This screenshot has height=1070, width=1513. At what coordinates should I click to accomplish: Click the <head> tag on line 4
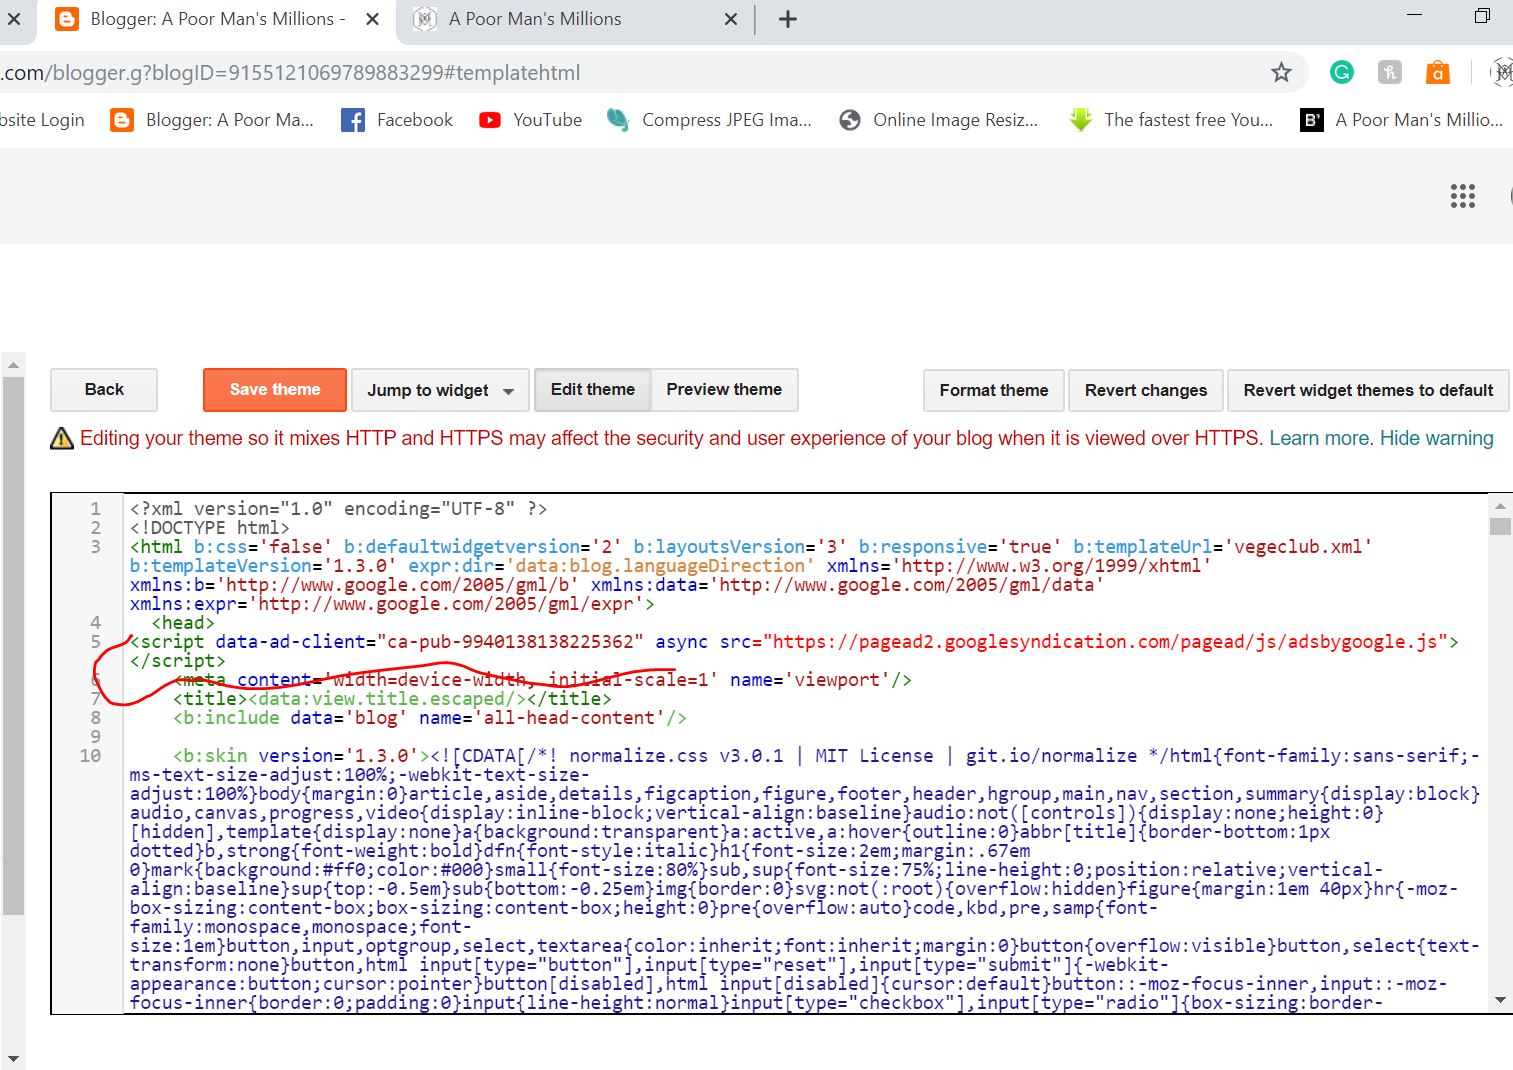pyautogui.click(x=183, y=623)
